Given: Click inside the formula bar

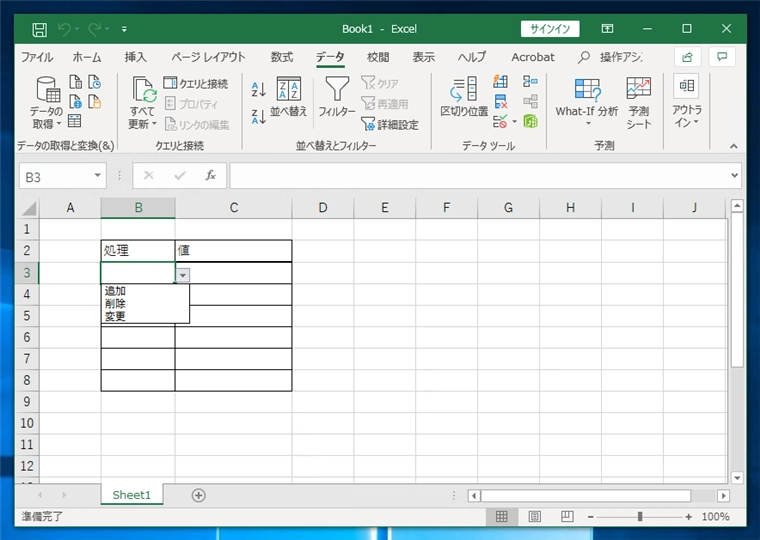Looking at the screenshot, I should click(480, 175).
